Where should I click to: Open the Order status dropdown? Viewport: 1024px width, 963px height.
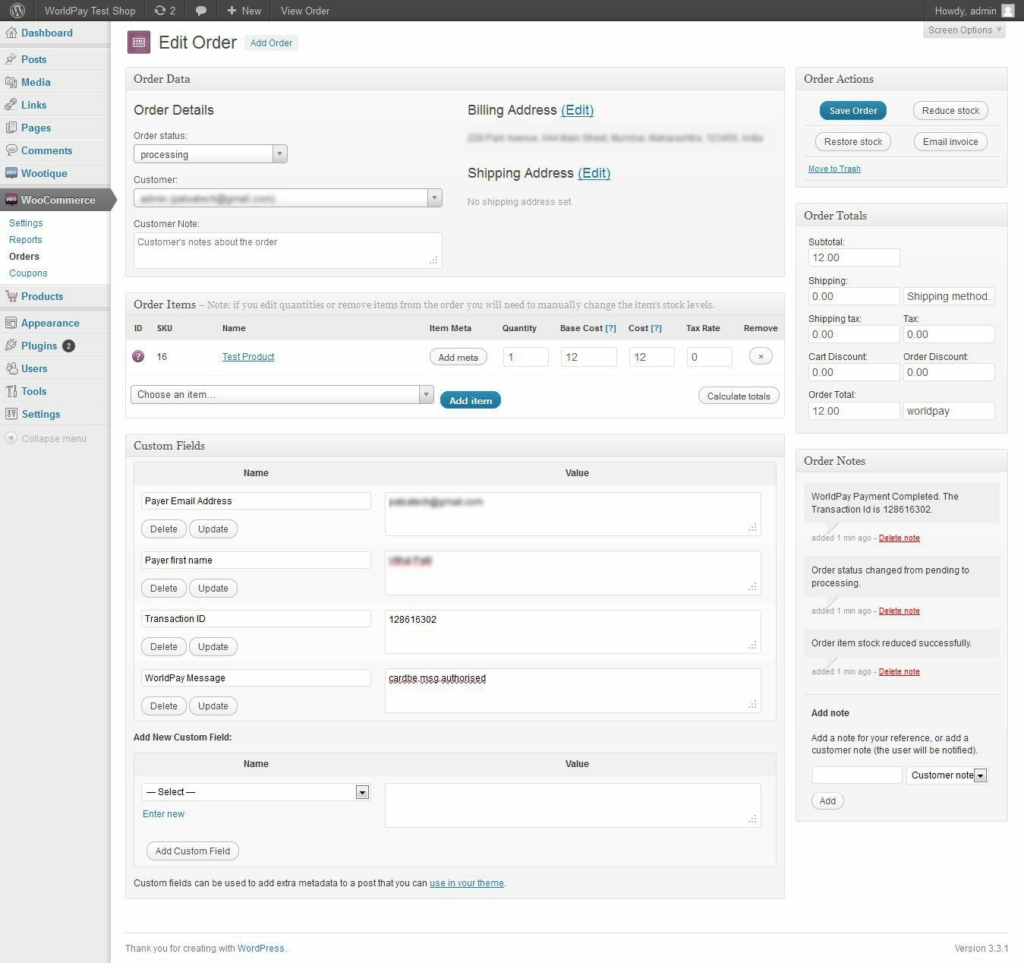click(x=210, y=154)
